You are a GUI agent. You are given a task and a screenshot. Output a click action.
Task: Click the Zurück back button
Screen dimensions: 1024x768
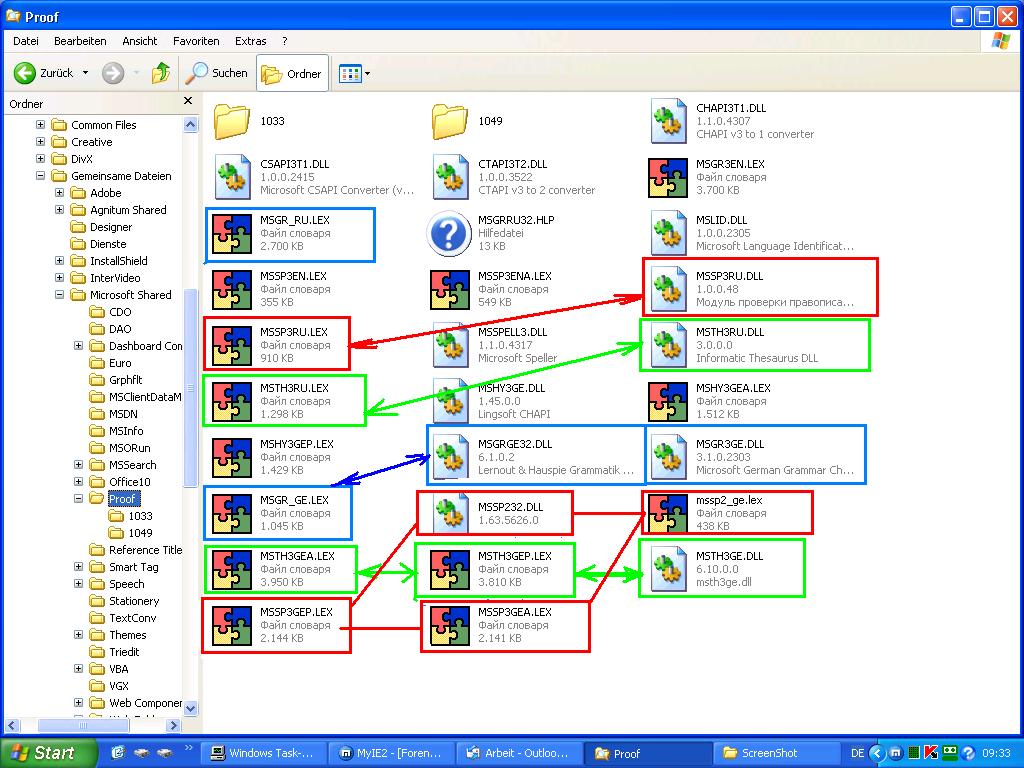[43, 73]
